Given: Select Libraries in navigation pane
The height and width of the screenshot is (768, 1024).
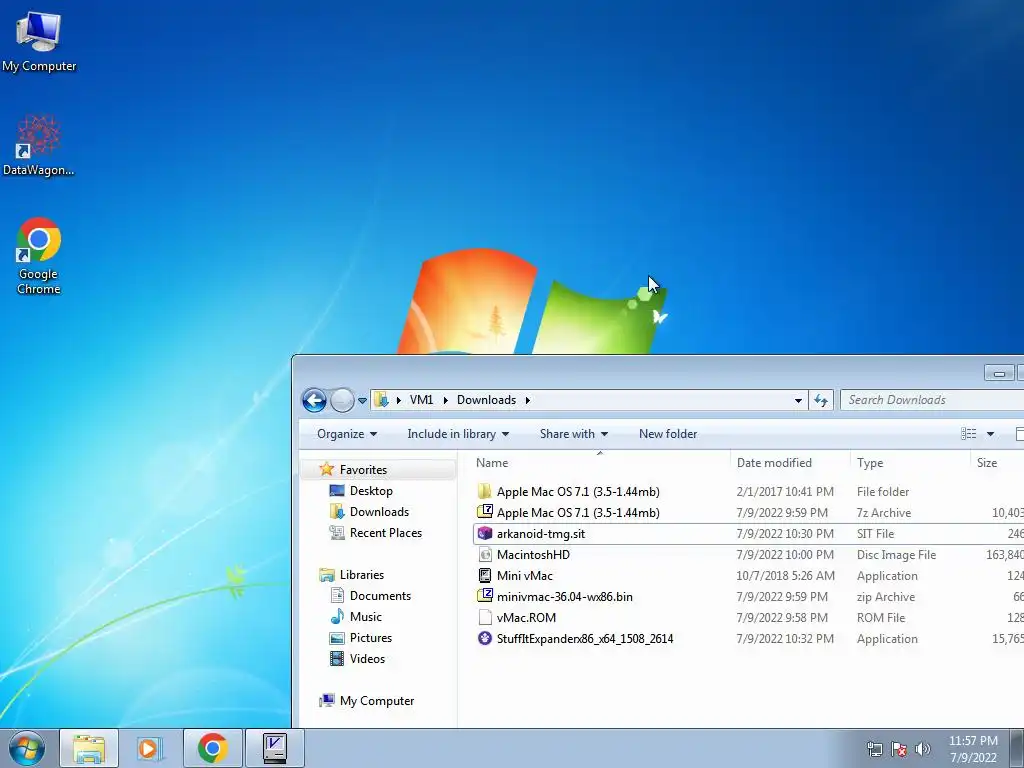Looking at the screenshot, I should click(x=361, y=575).
